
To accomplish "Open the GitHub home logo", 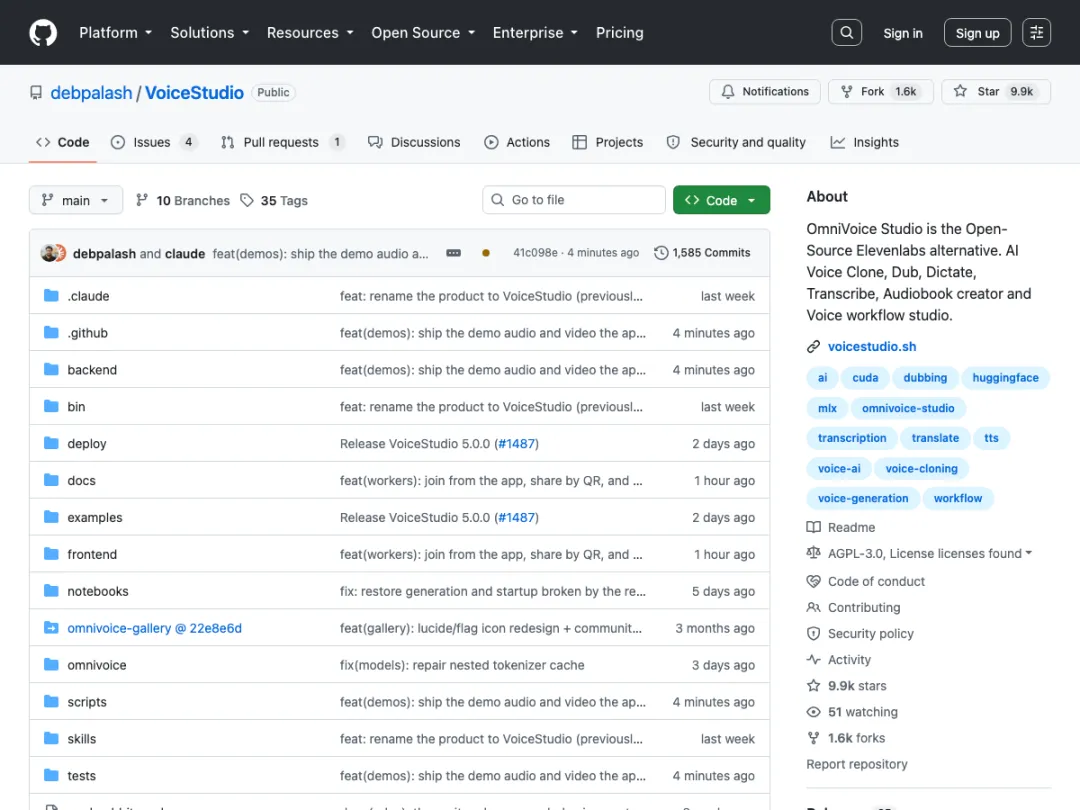I will coord(43,32).
